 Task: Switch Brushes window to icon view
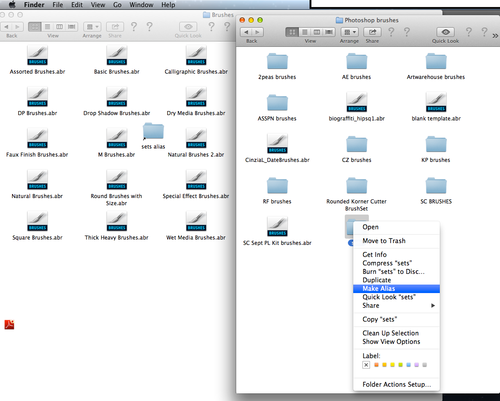click(x=35, y=27)
